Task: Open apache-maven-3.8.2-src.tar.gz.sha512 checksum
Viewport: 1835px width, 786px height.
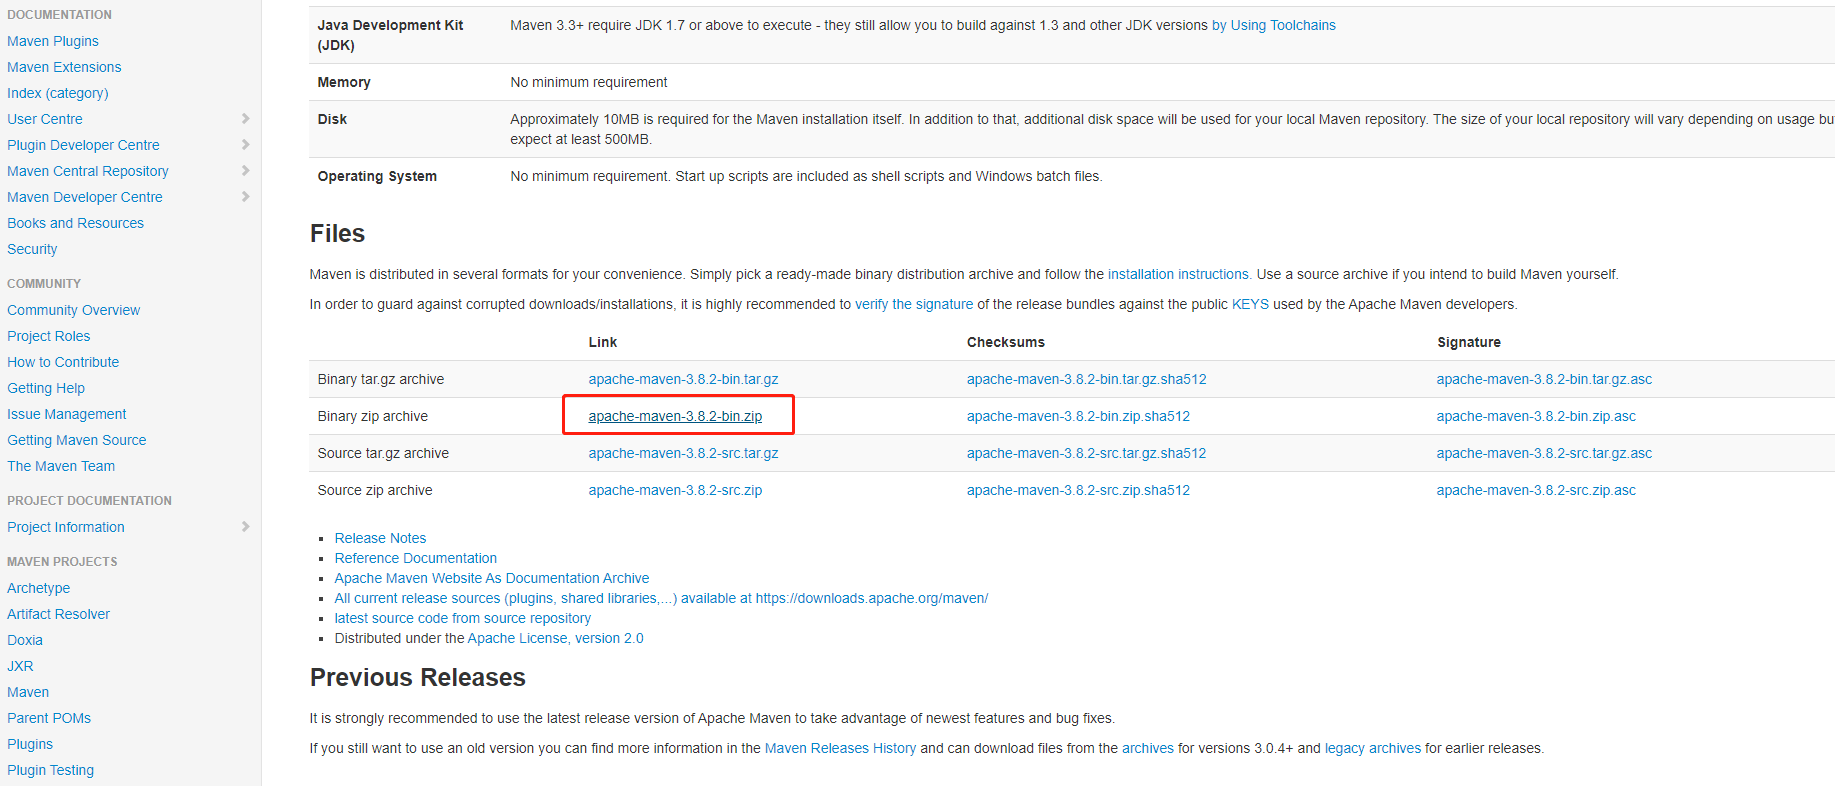Action: point(1086,453)
